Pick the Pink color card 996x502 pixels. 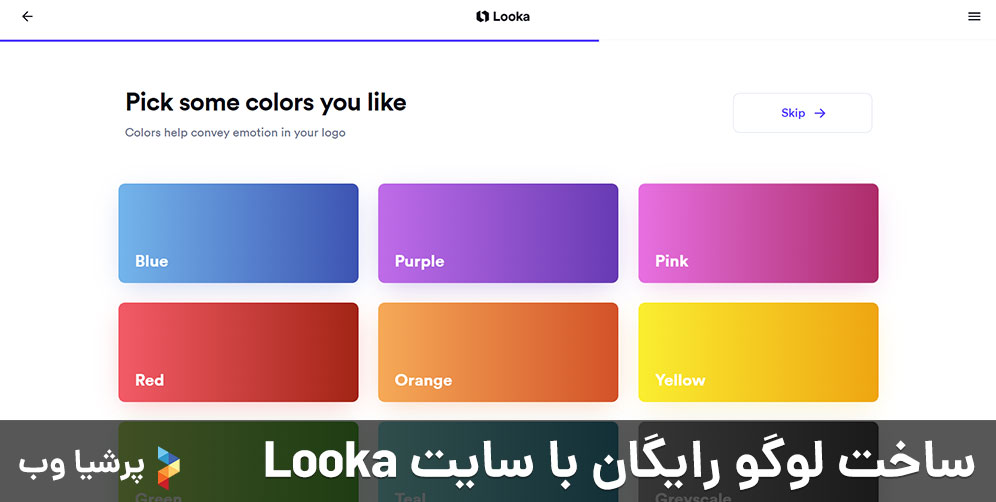pyautogui.click(x=758, y=232)
